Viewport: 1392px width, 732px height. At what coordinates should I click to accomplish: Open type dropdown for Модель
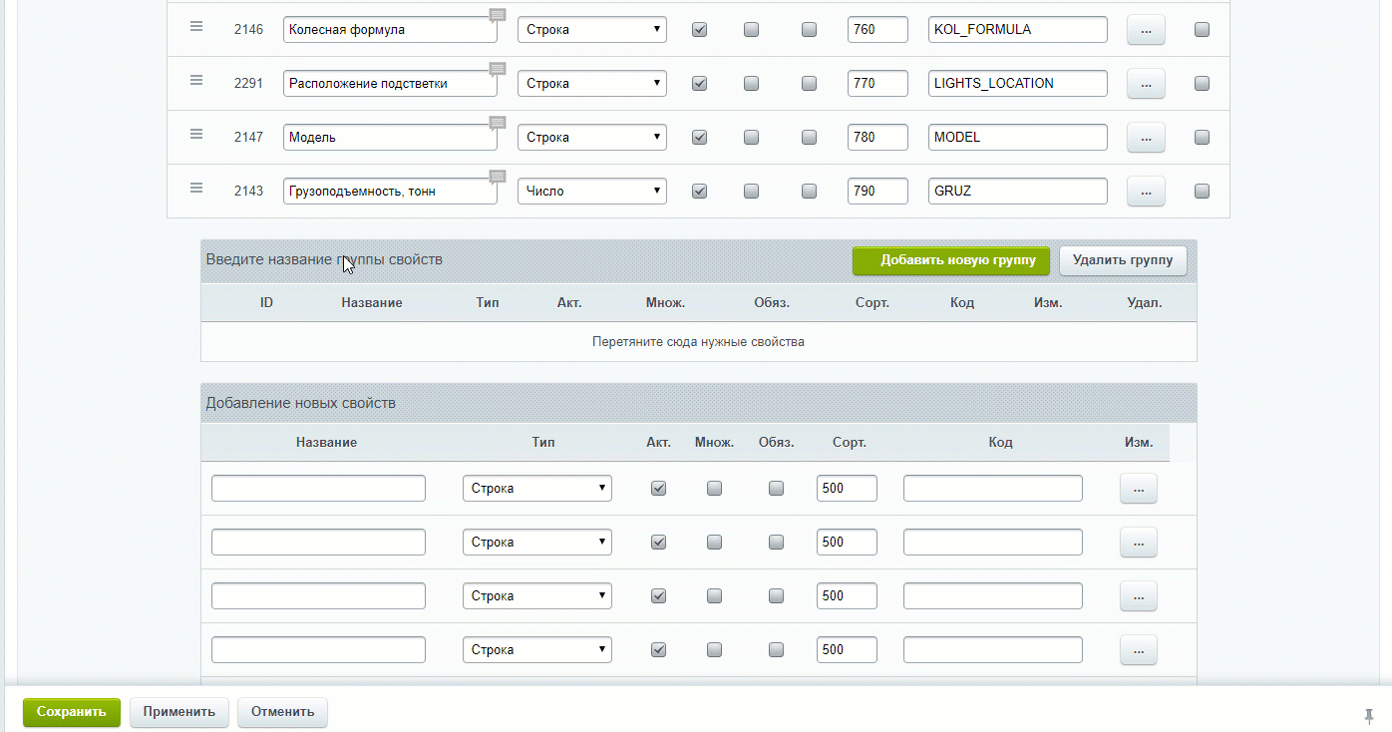click(x=592, y=138)
